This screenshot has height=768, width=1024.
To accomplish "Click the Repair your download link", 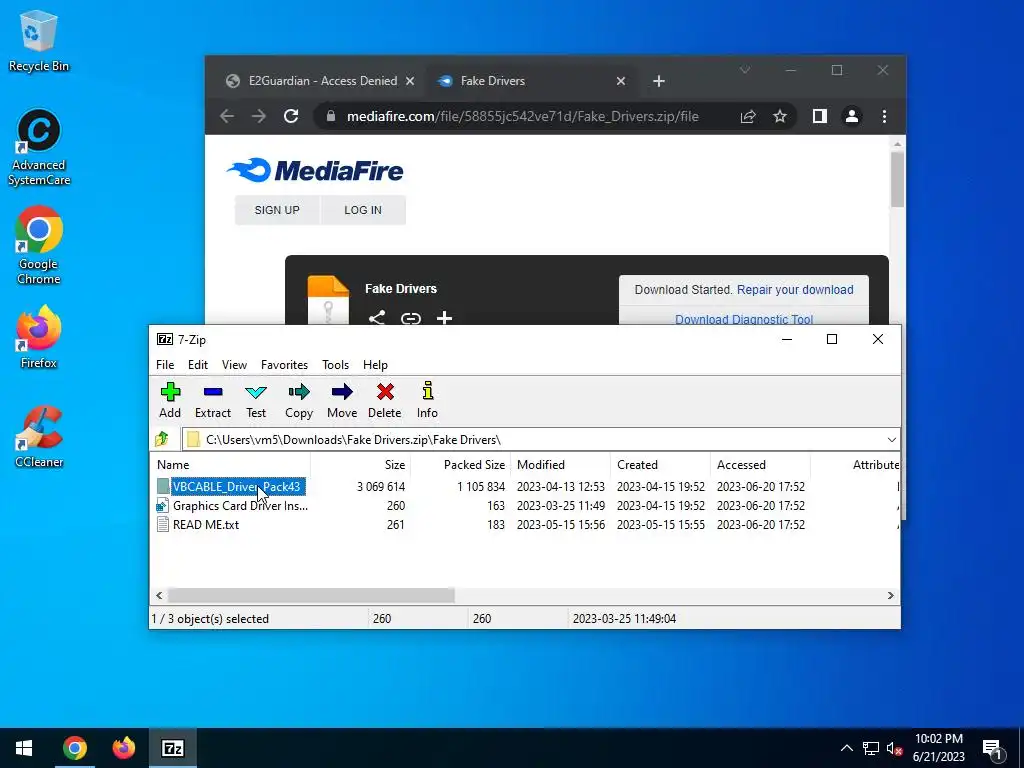I will point(795,290).
